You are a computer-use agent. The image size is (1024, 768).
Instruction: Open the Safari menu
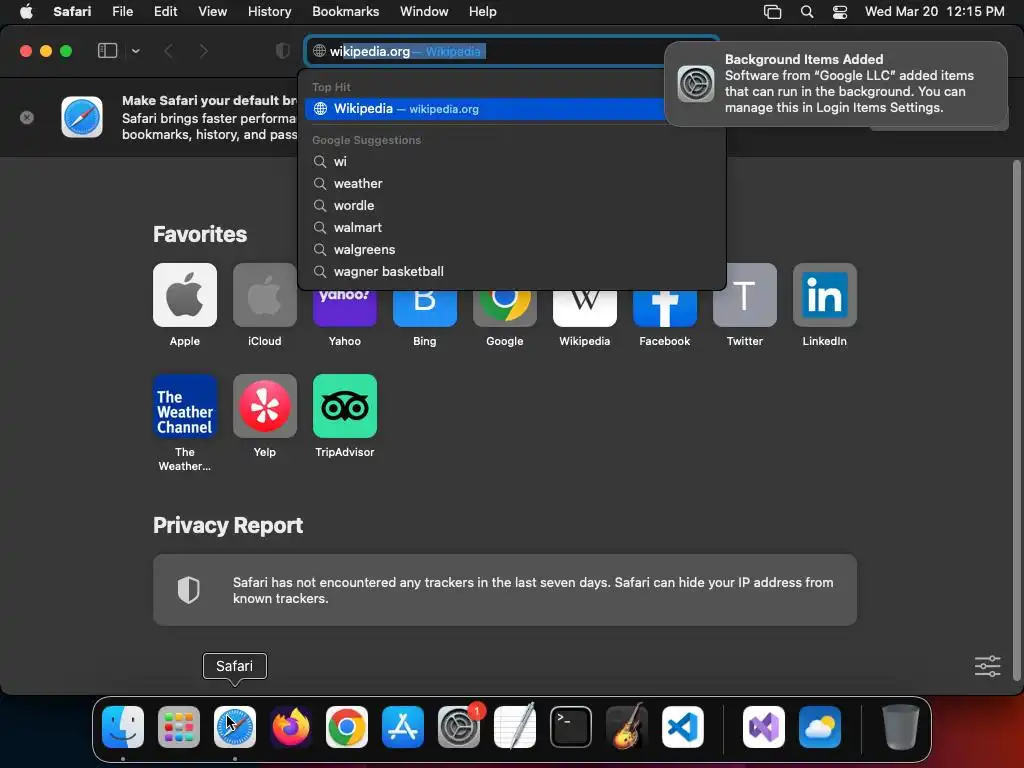(72, 12)
